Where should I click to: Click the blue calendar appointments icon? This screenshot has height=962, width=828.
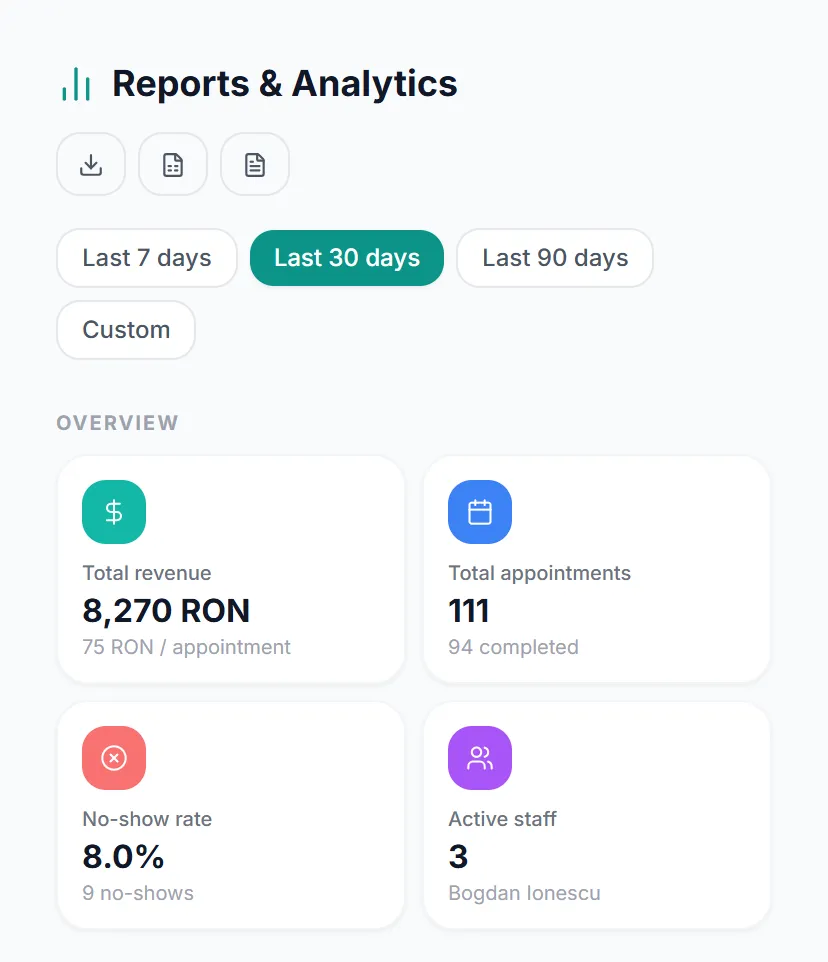(x=480, y=512)
